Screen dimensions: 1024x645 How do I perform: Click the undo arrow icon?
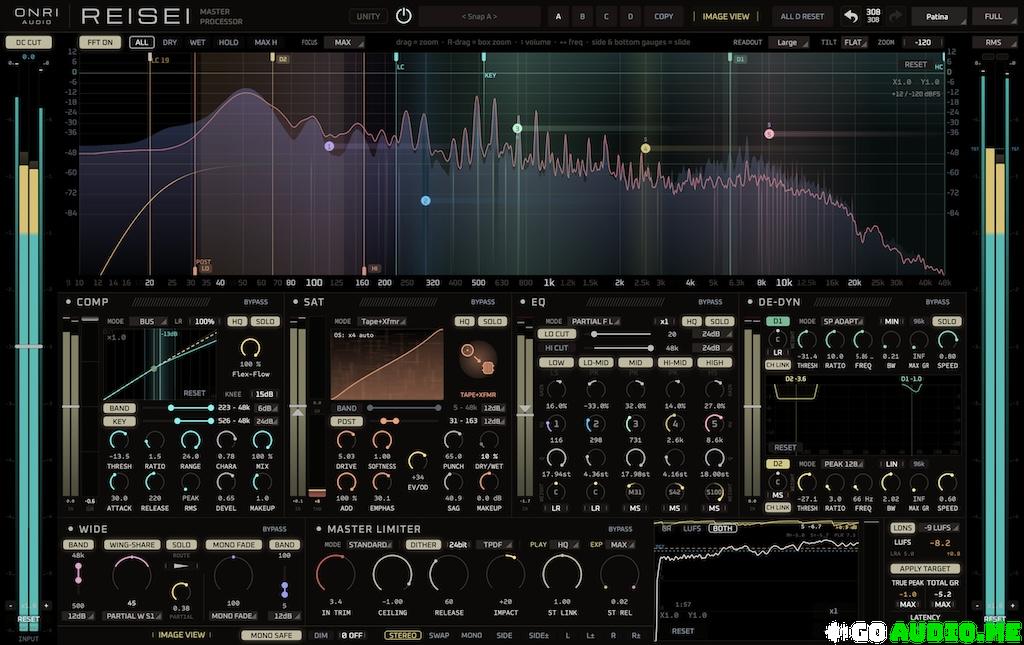(850, 16)
